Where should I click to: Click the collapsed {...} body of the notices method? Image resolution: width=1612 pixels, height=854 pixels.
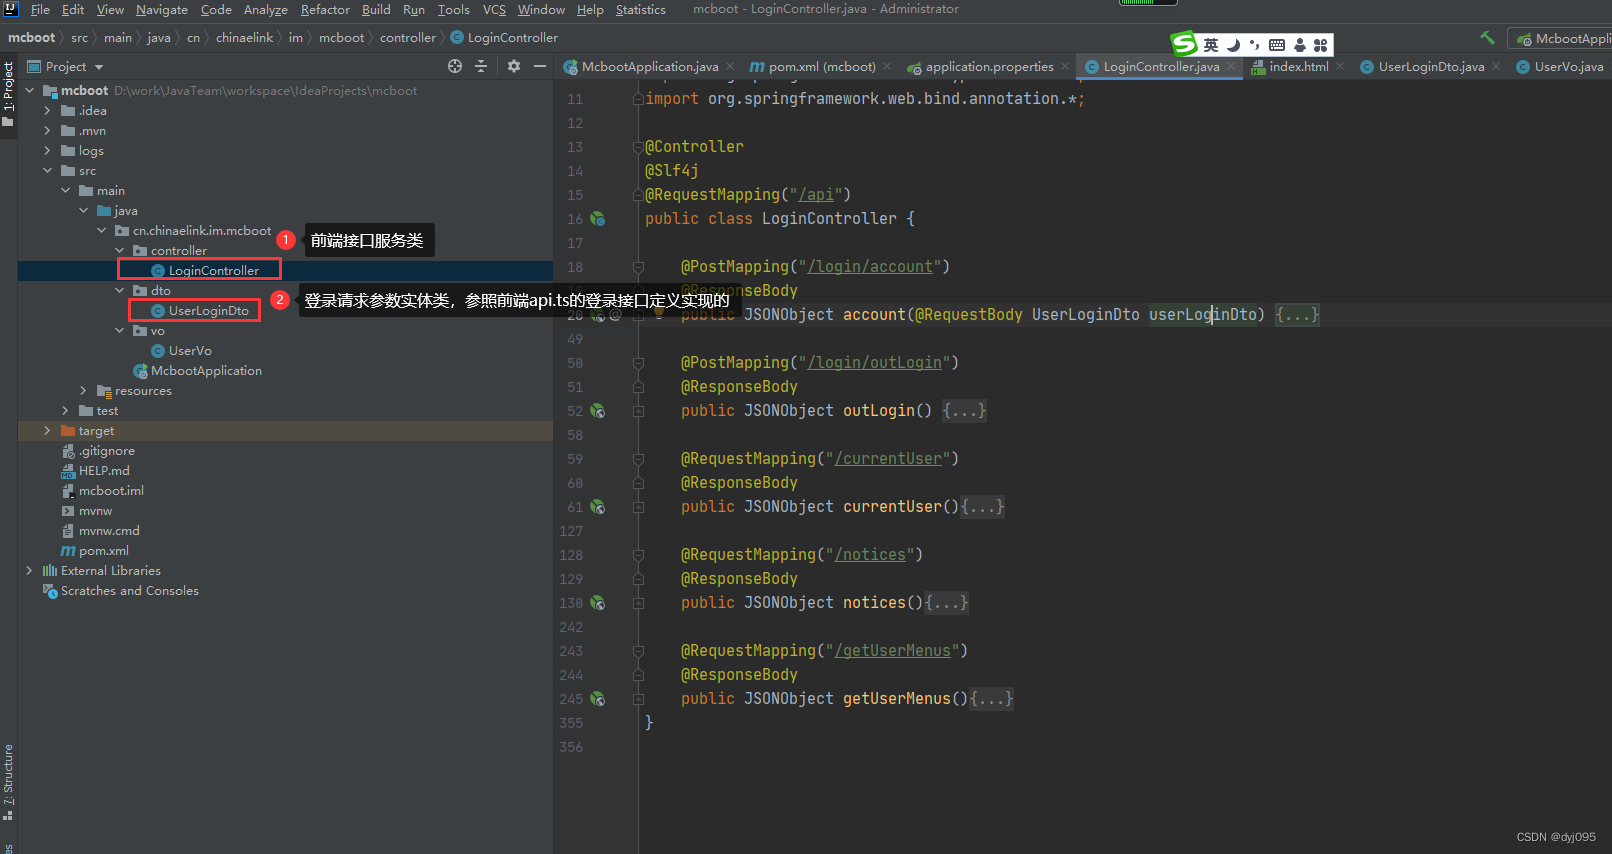click(946, 603)
